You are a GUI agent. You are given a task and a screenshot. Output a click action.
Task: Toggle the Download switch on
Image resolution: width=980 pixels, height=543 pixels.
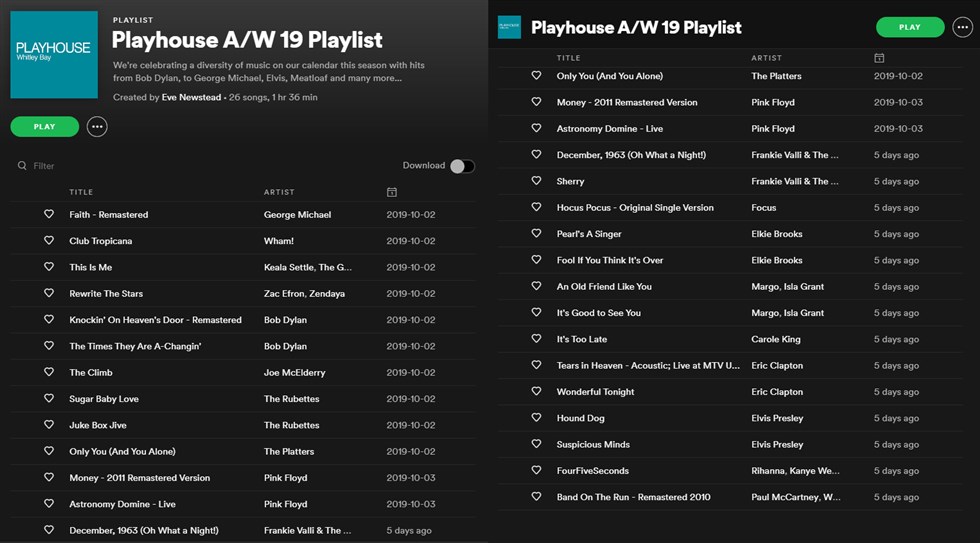click(462, 166)
